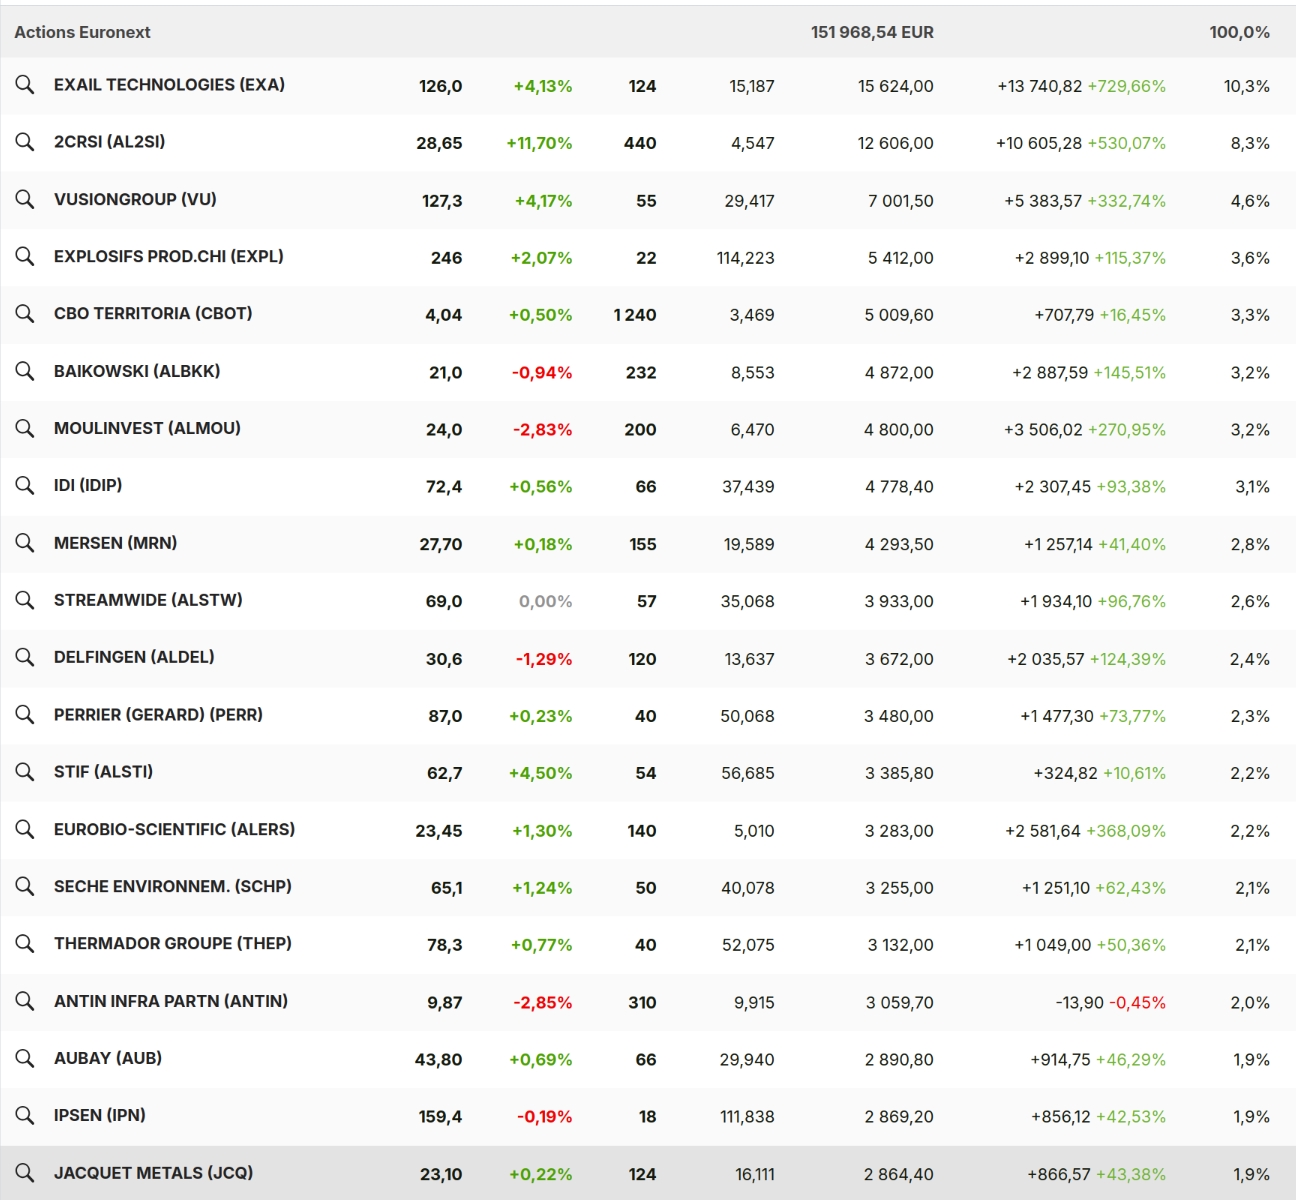Screen dimensions: 1296x1200
Task: Click the search icon beside STIF (ALSTI)
Action: [x=25, y=772]
